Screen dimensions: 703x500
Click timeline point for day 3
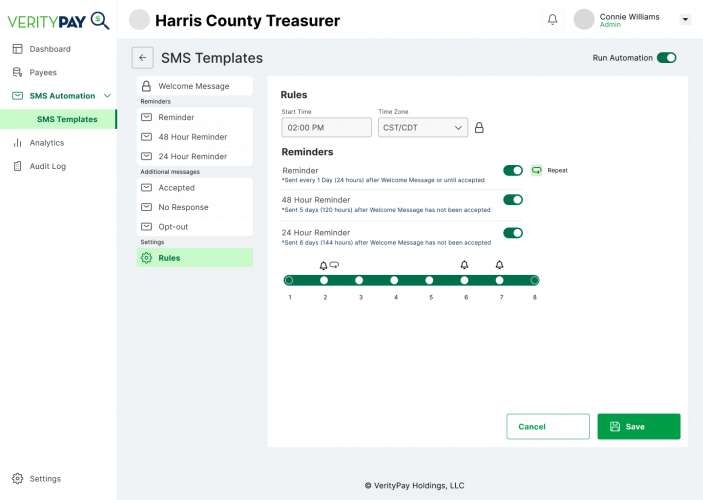click(359, 280)
